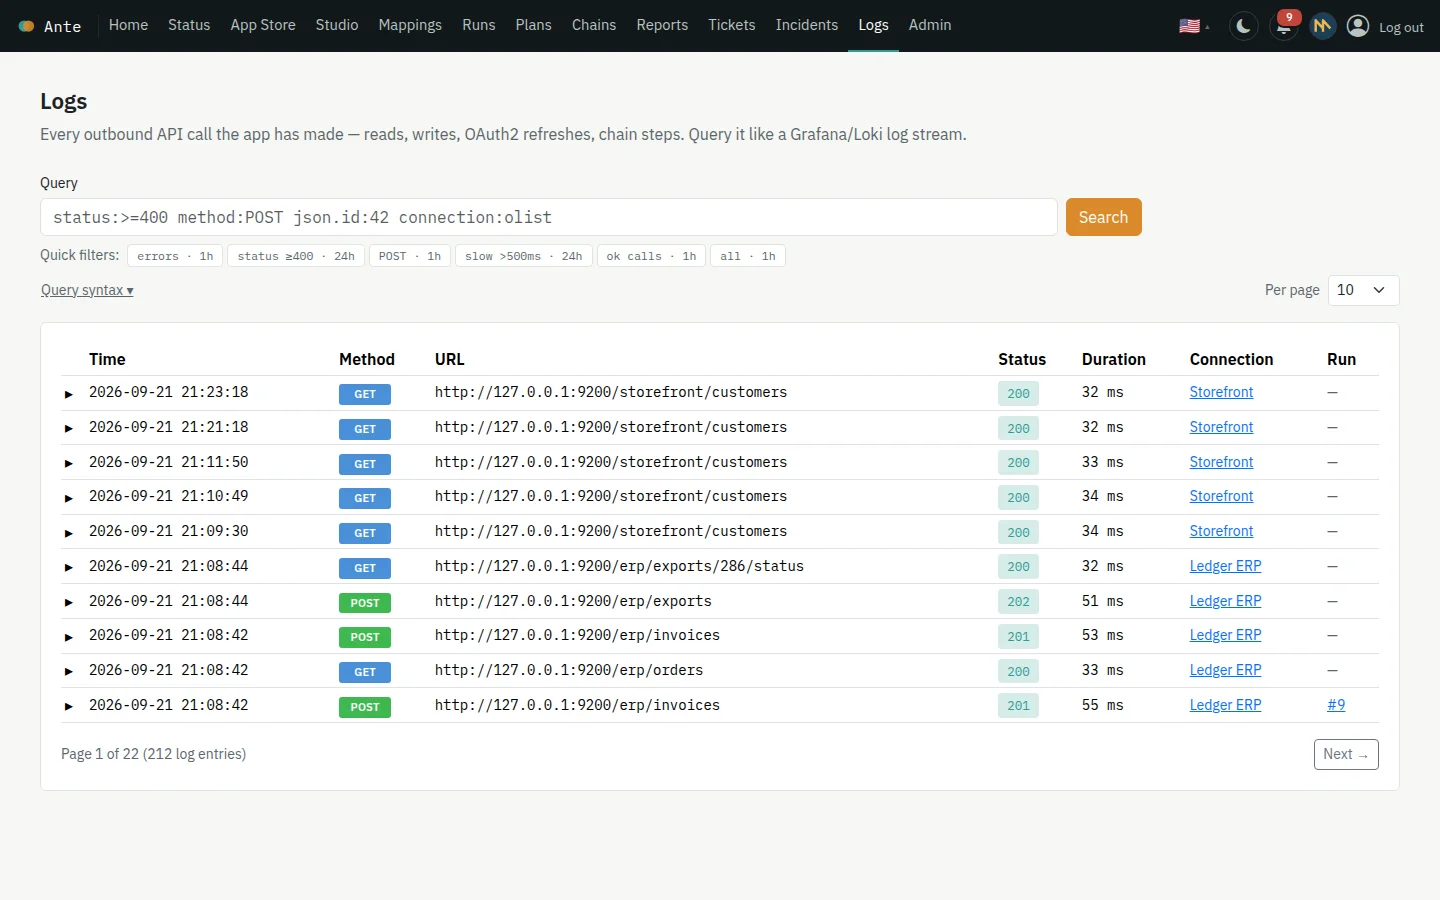Open notifications bell with 9 badge
1440x900 pixels.
coord(1283,26)
